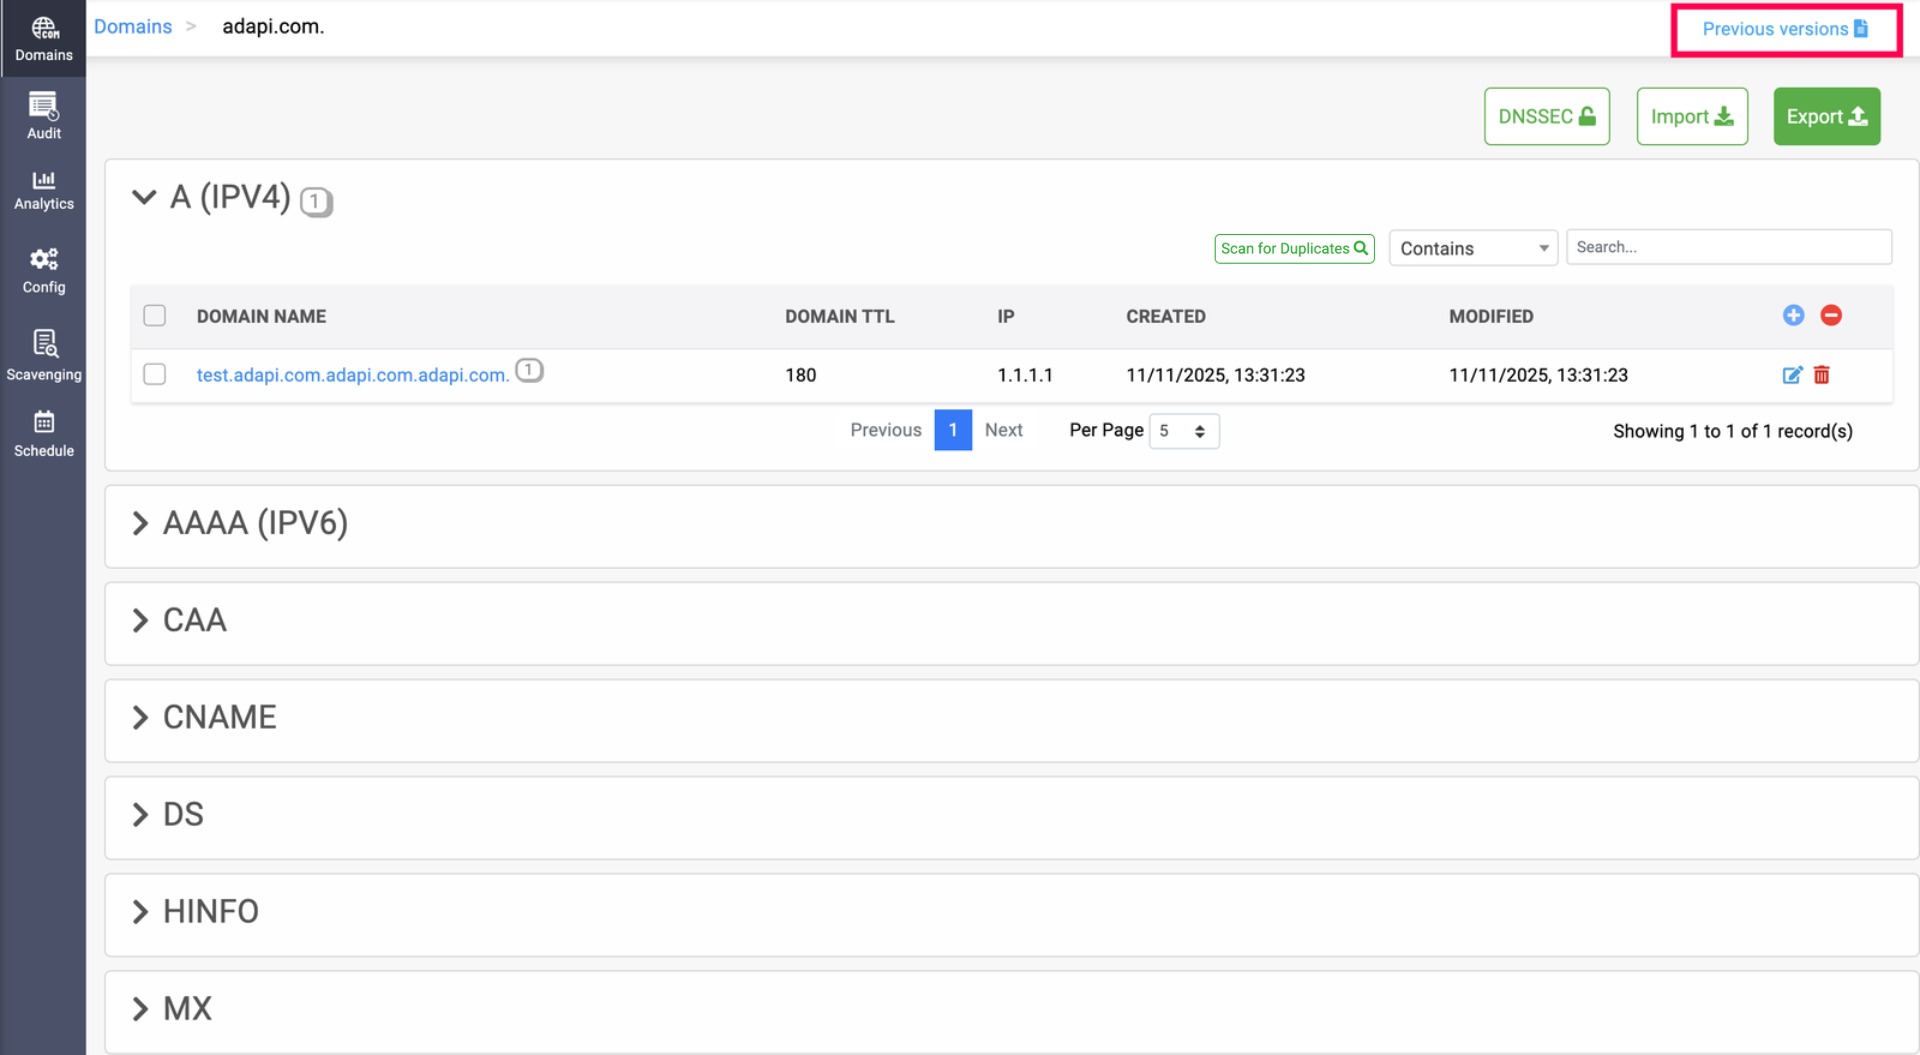Open Previous versions link
This screenshot has height=1055, width=1920.
coord(1784,29)
